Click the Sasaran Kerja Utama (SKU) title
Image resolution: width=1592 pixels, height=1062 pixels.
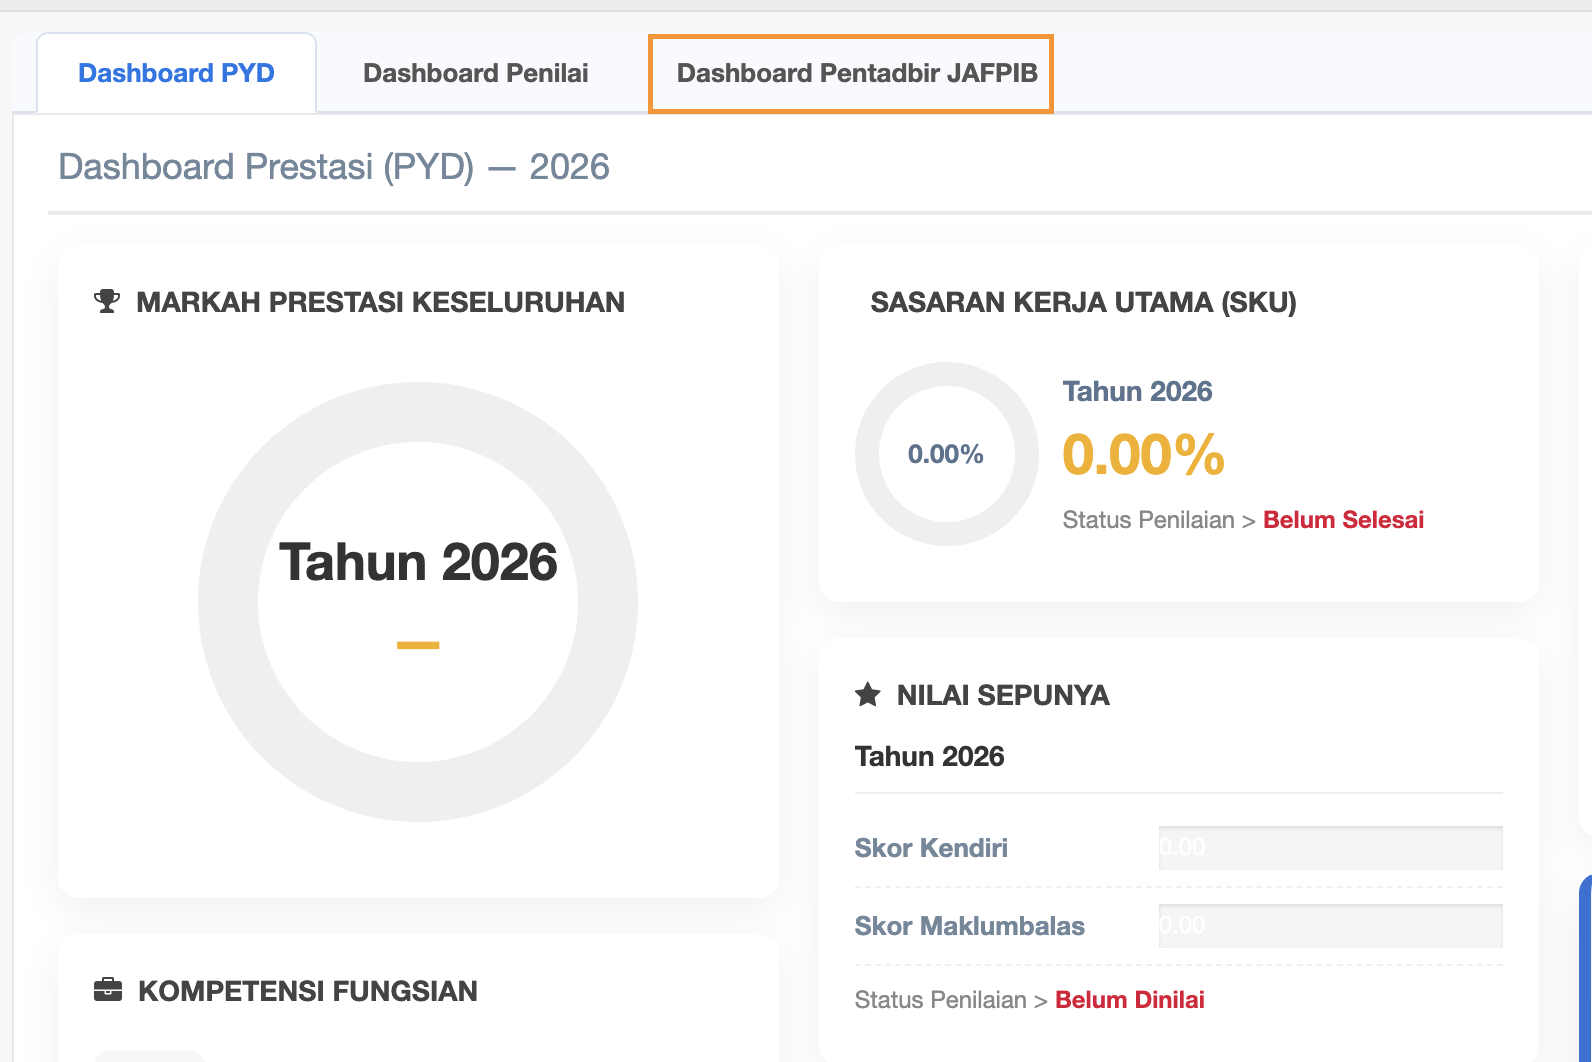1082,302
